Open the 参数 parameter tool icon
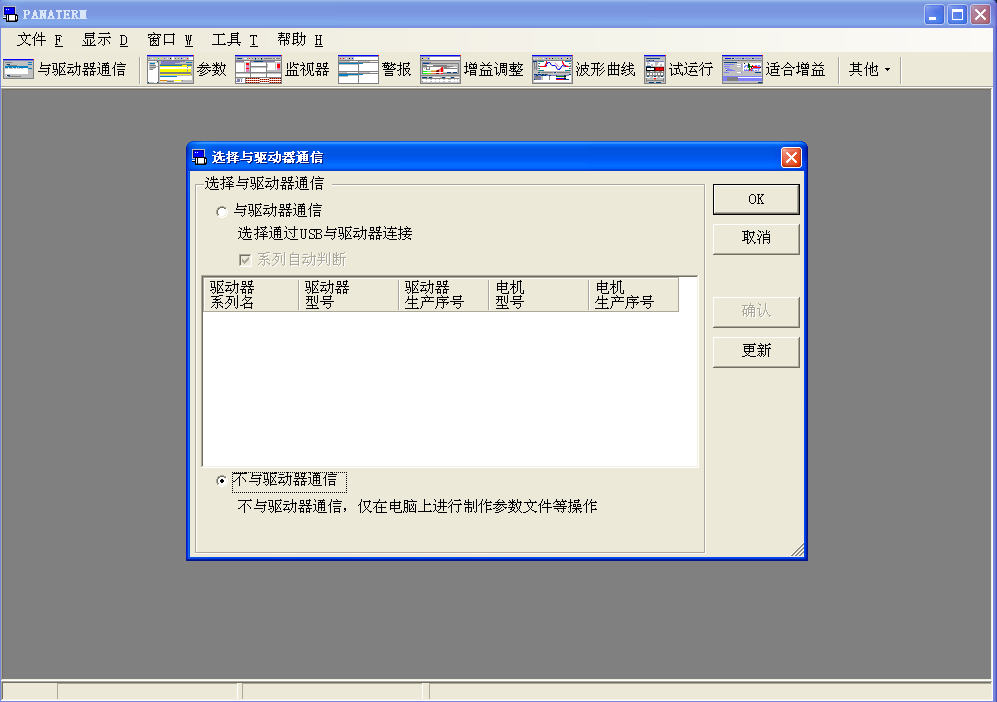This screenshot has height=702, width=997. coord(169,70)
